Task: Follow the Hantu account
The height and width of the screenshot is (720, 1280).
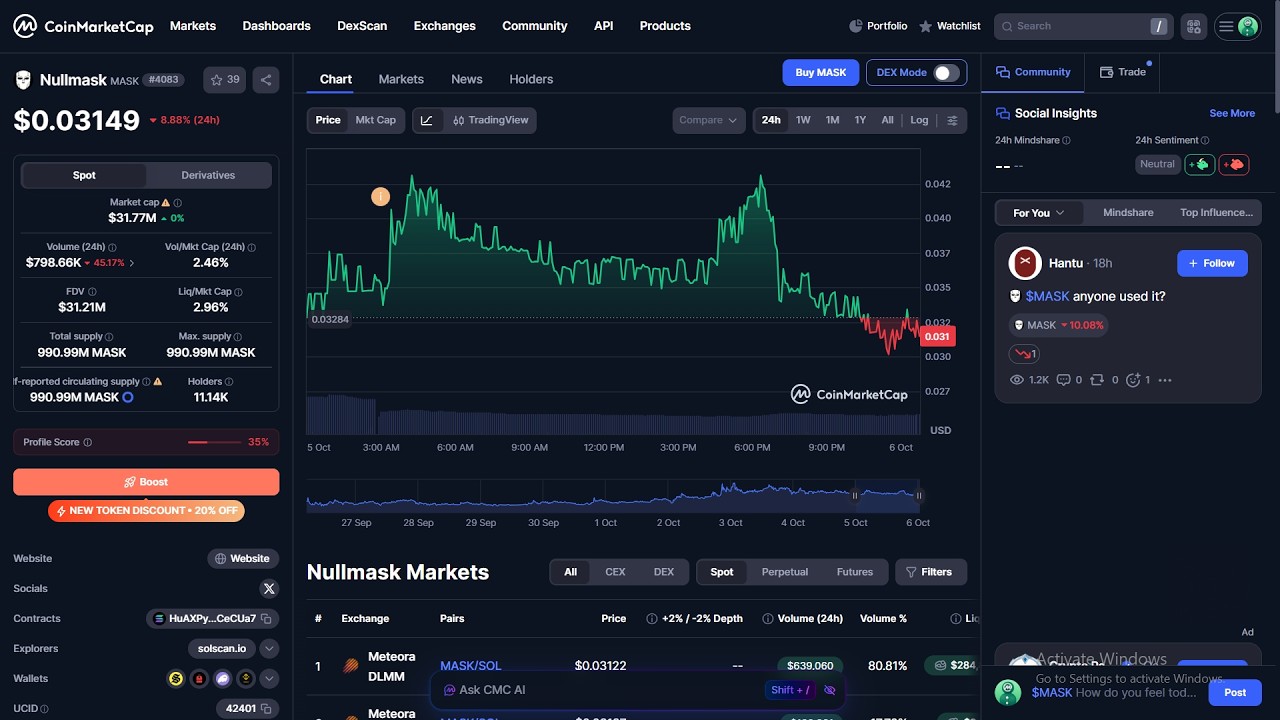Action: coord(1212,263)
